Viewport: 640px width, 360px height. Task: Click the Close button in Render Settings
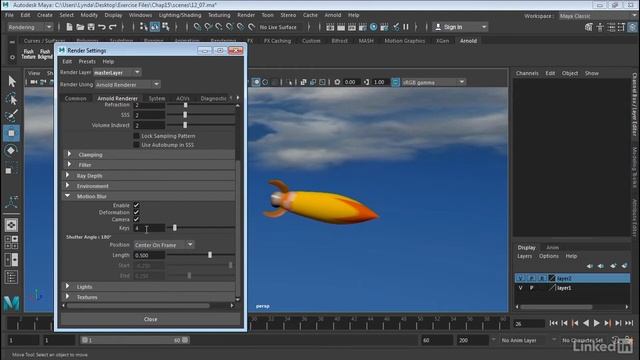tap(150, 319)
